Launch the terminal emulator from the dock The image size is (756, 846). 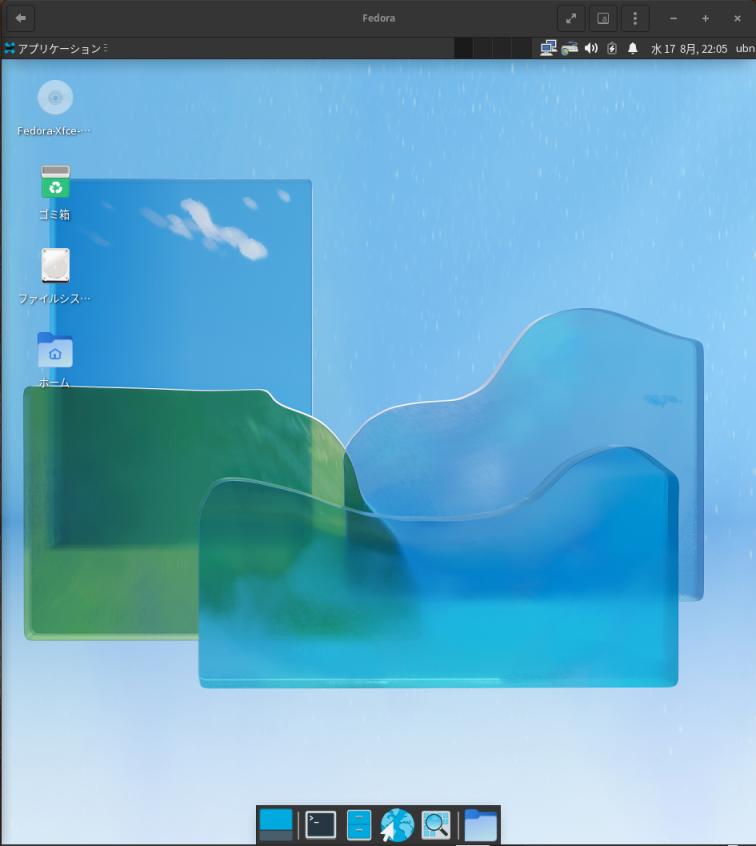coord(321,825)
